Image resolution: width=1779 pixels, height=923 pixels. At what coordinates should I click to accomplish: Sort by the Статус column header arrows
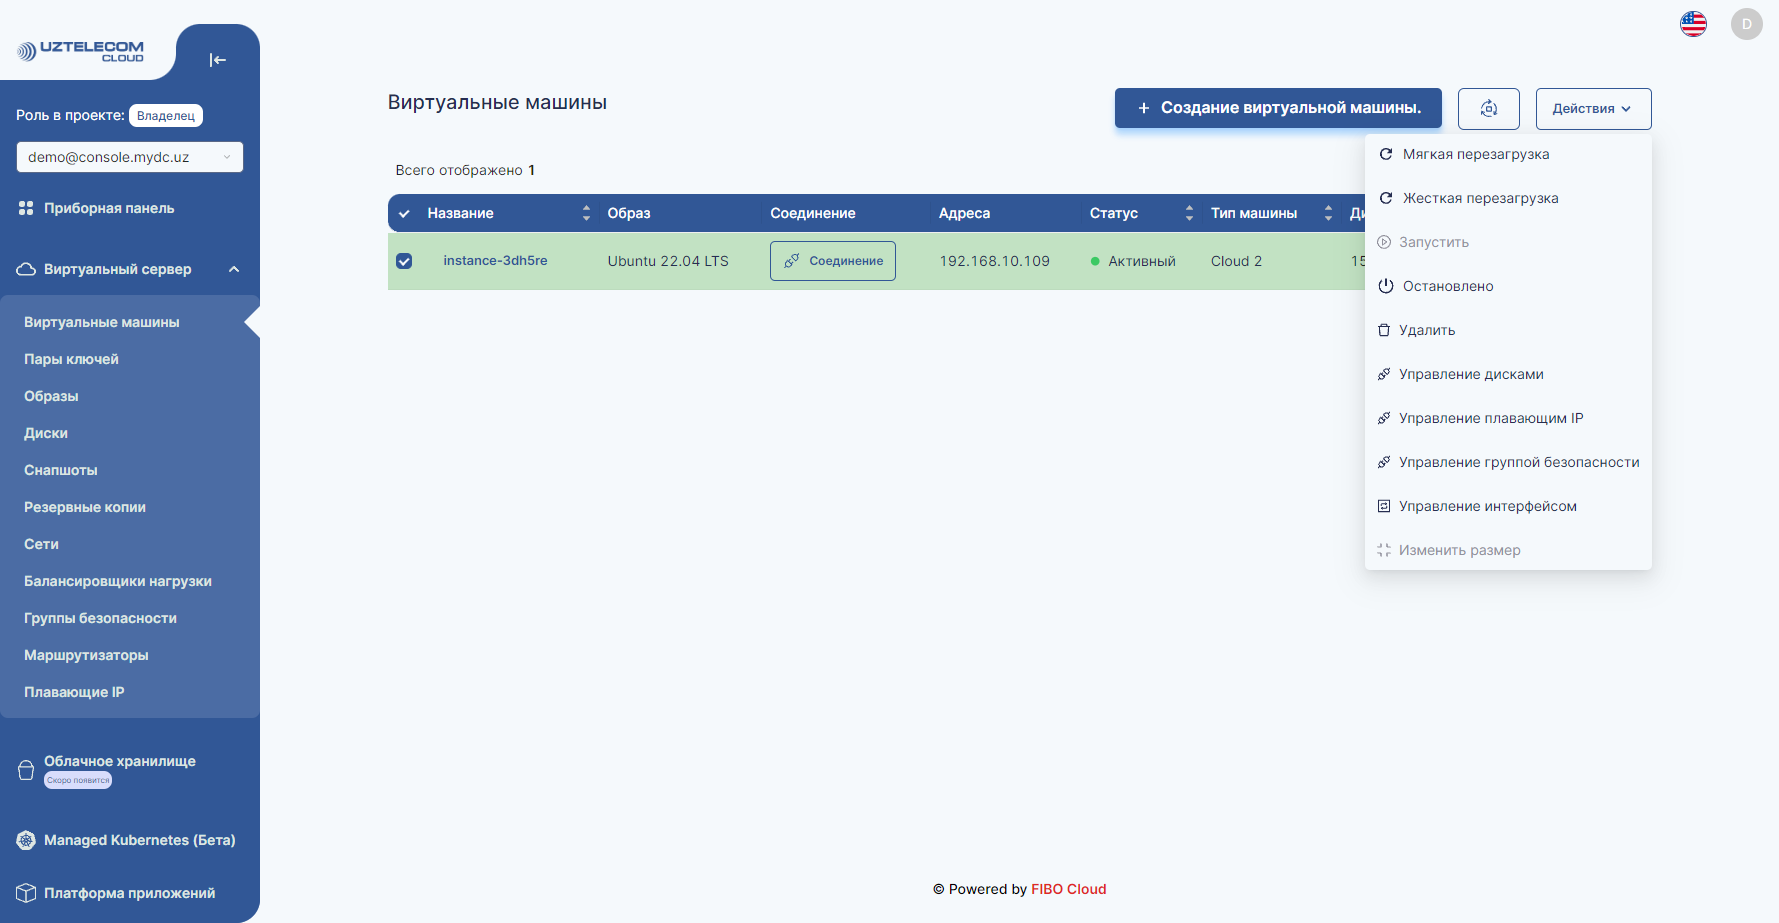(x=1189, y=213)
